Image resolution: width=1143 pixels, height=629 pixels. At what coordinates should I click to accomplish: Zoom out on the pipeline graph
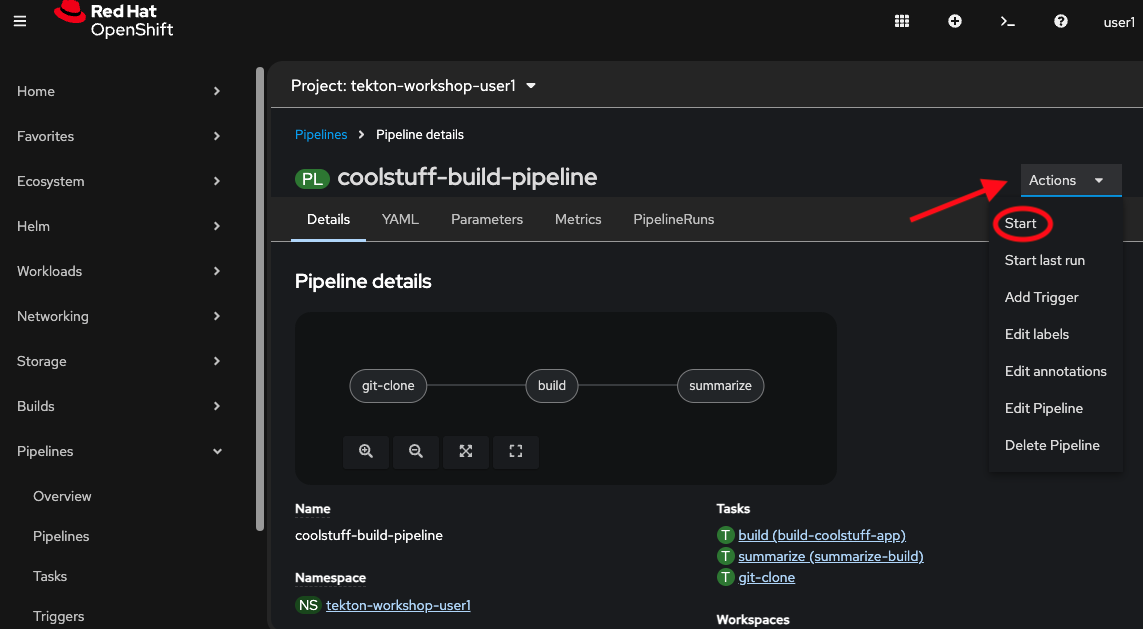416,452
